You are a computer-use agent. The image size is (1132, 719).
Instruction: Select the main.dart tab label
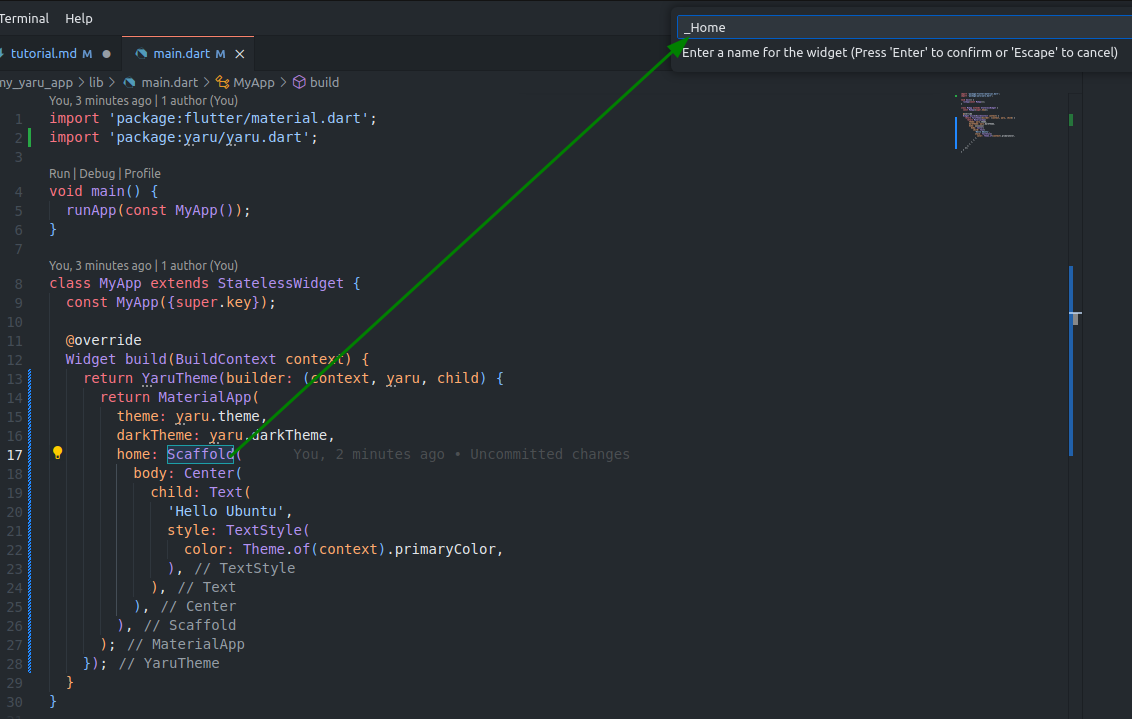[x=181, y=53]
